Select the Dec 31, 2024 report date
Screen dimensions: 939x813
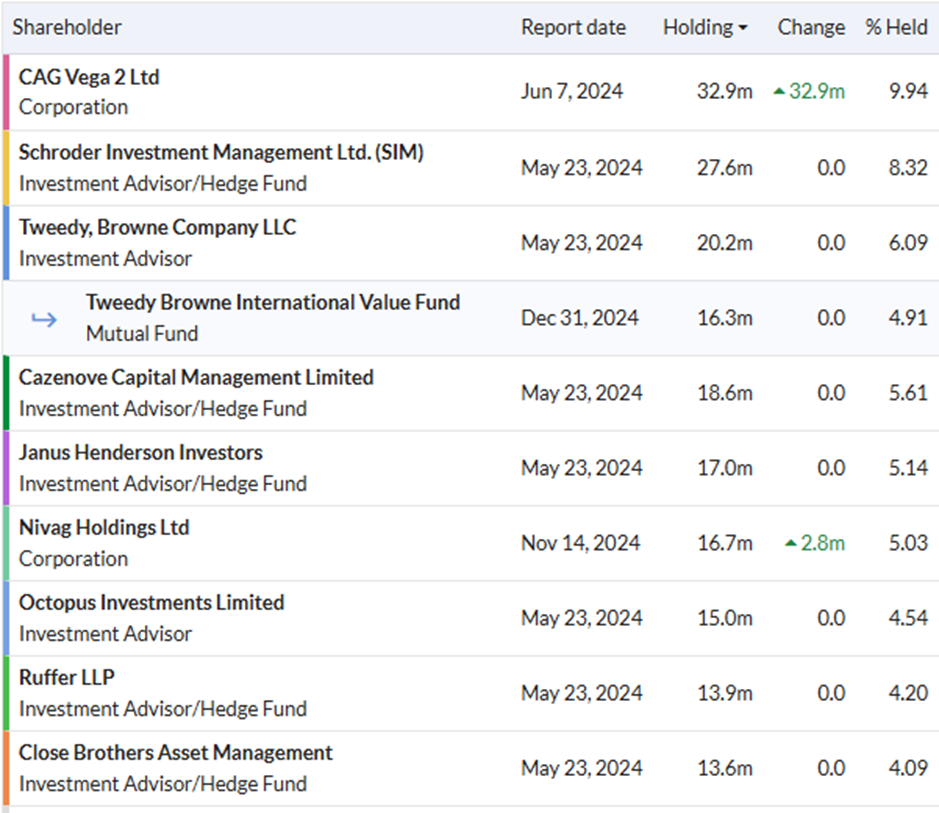click(580, 318)
